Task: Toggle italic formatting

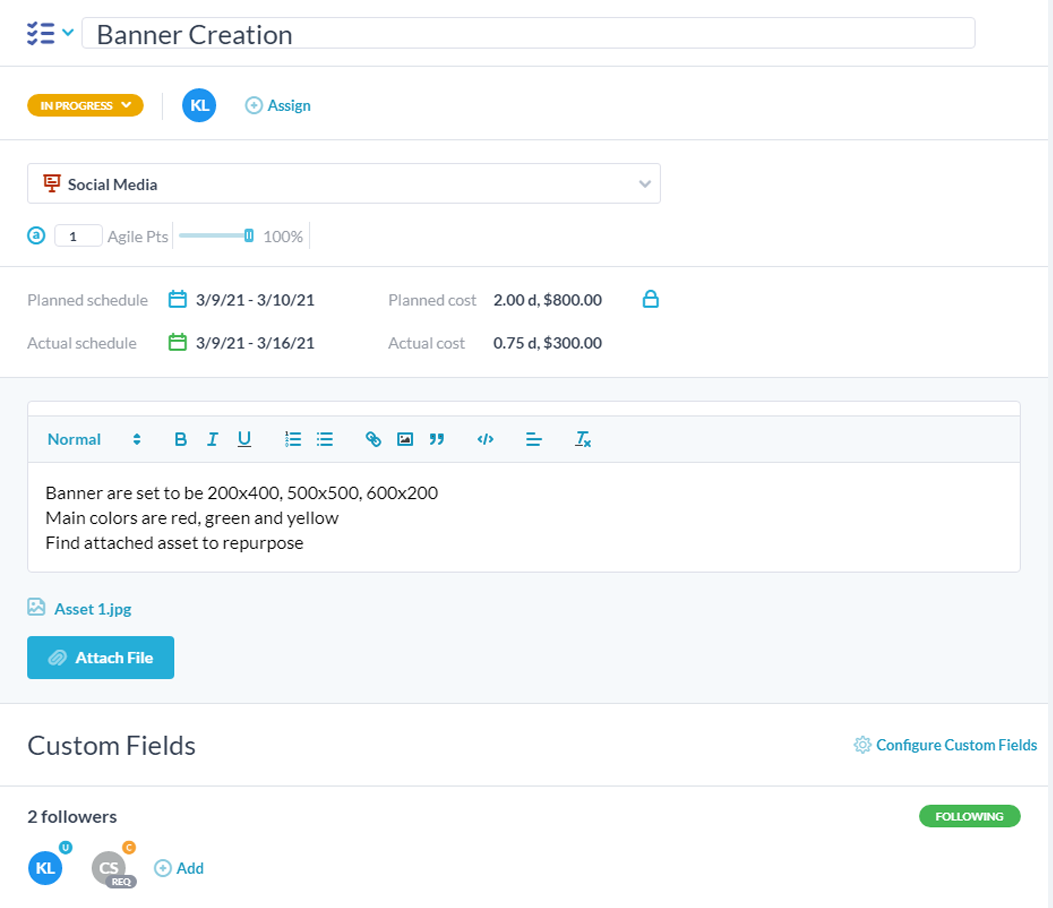Action: coord(212,439)
